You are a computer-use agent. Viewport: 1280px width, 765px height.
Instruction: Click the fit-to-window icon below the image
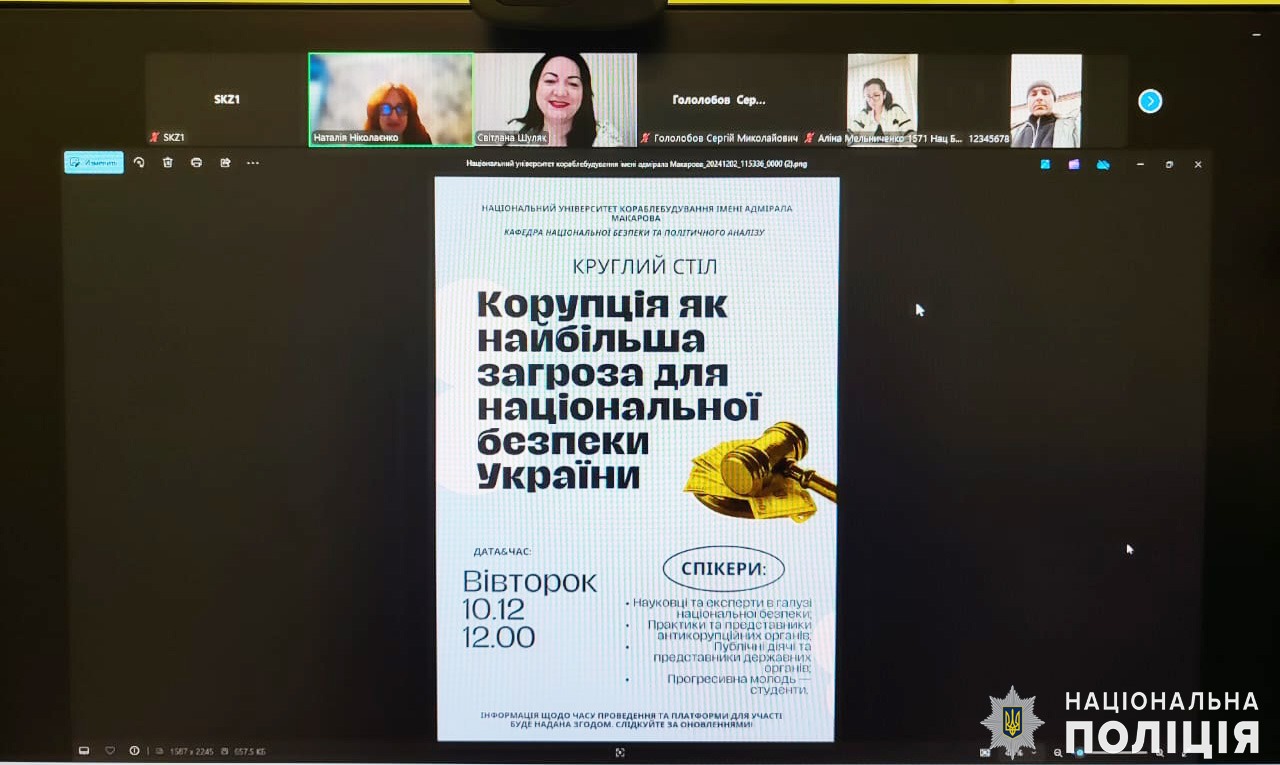(621, 752)
